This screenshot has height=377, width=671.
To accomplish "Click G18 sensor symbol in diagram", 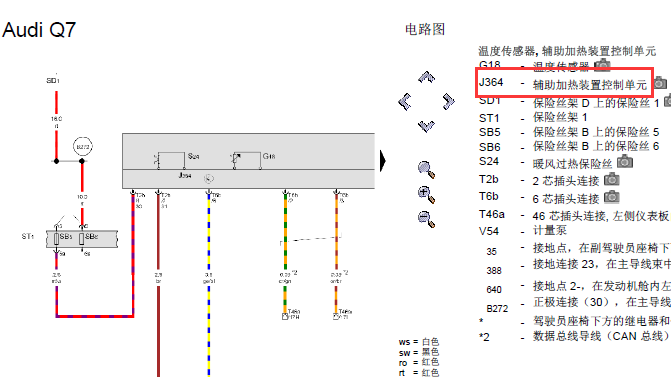I will point(246,160).
